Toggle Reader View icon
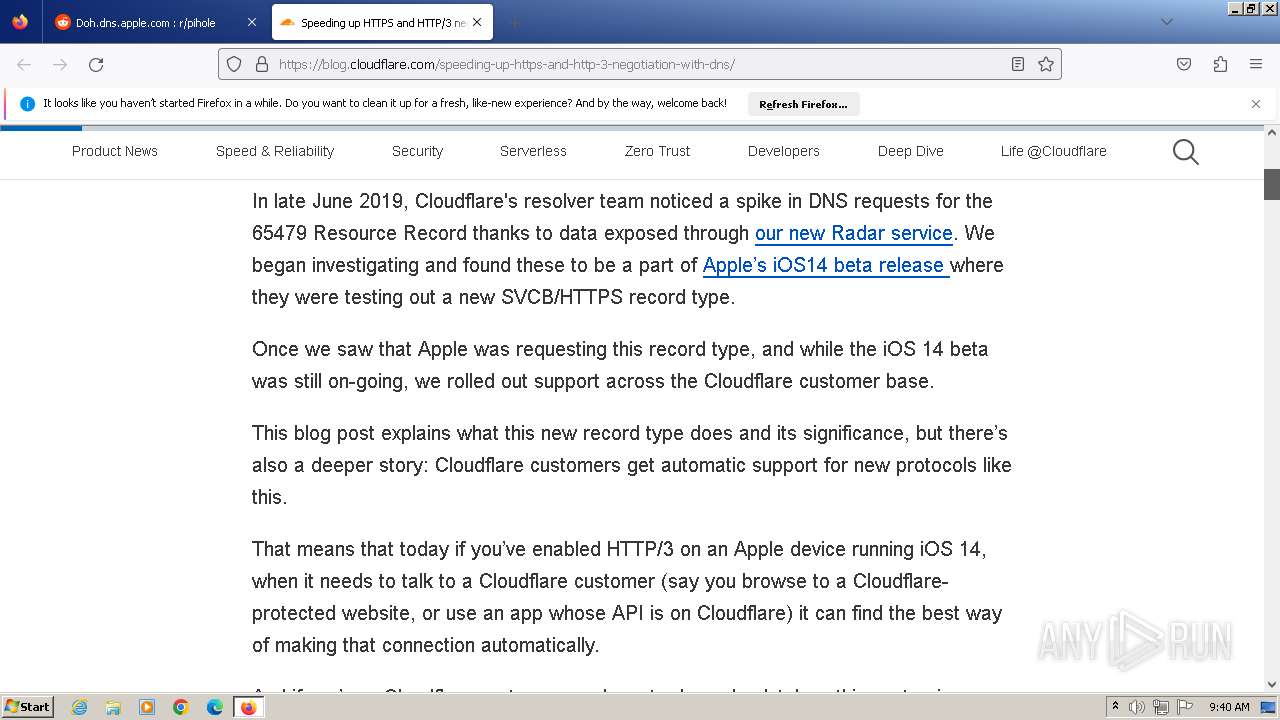 1018,64
